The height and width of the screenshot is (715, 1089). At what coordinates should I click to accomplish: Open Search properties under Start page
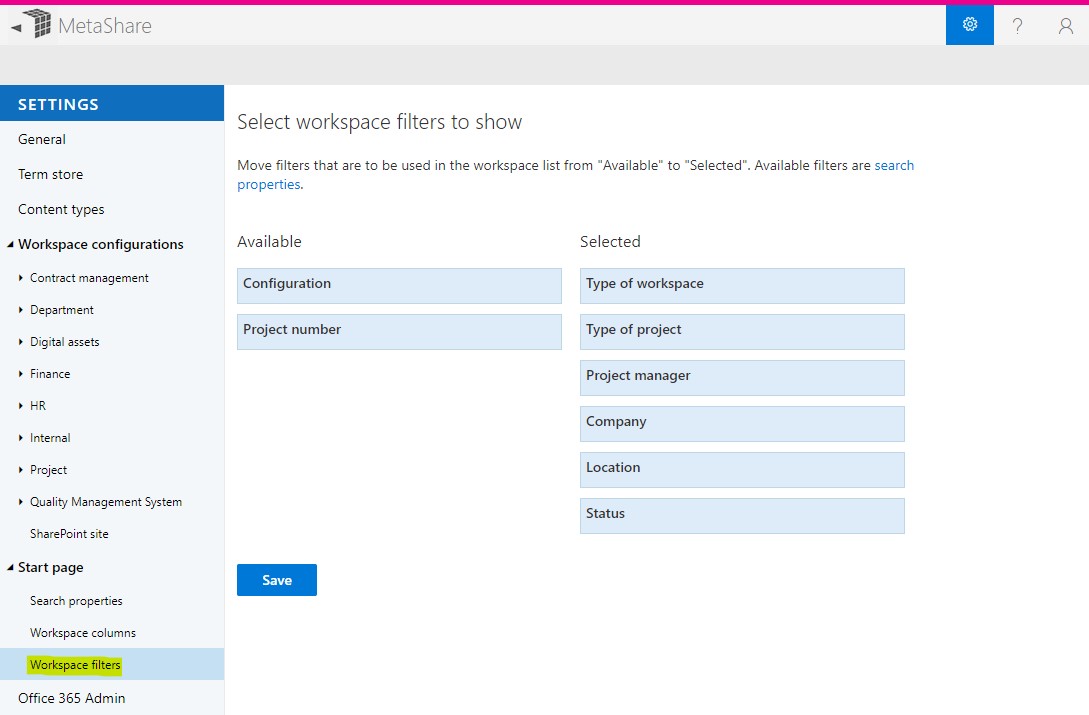point(74,600)
